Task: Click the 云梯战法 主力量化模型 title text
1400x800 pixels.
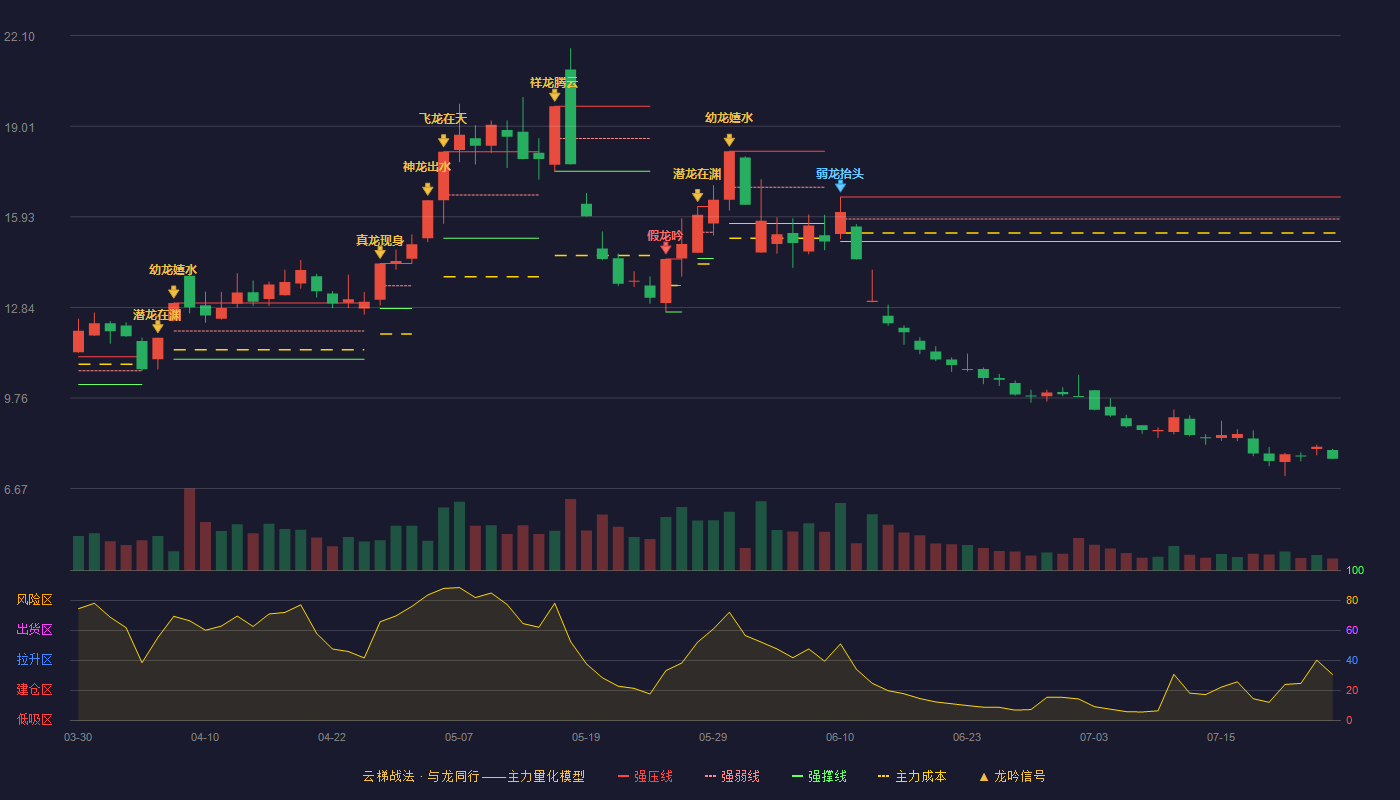Action: (x=473, y=776)
